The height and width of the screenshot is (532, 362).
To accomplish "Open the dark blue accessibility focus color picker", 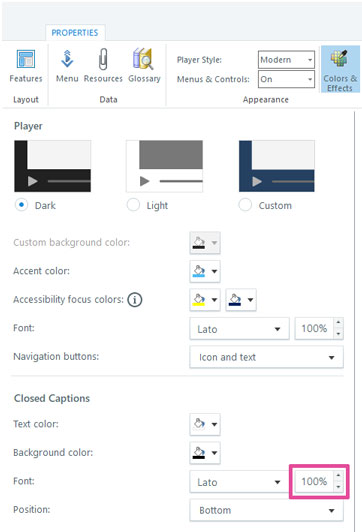I will pyautogui.click(x=241, y=300).
